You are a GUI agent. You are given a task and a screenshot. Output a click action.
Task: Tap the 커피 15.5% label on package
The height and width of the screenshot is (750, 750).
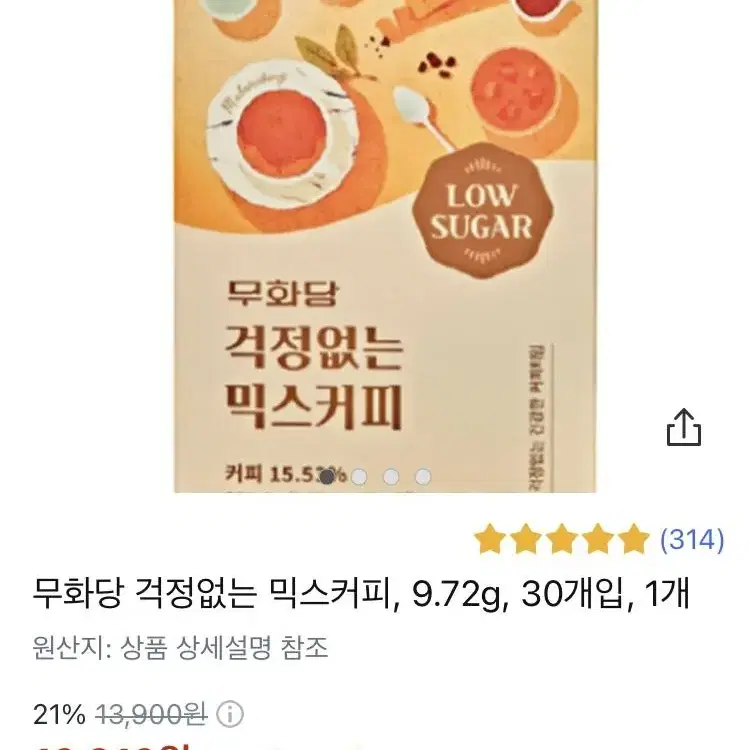click(285, 474)
